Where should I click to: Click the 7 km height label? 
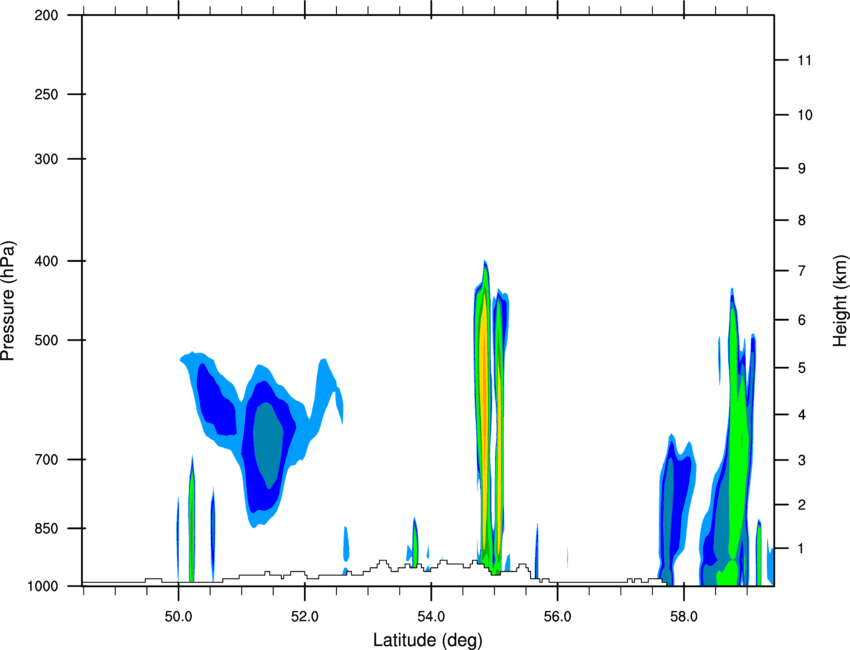click(x=802, y=271)
